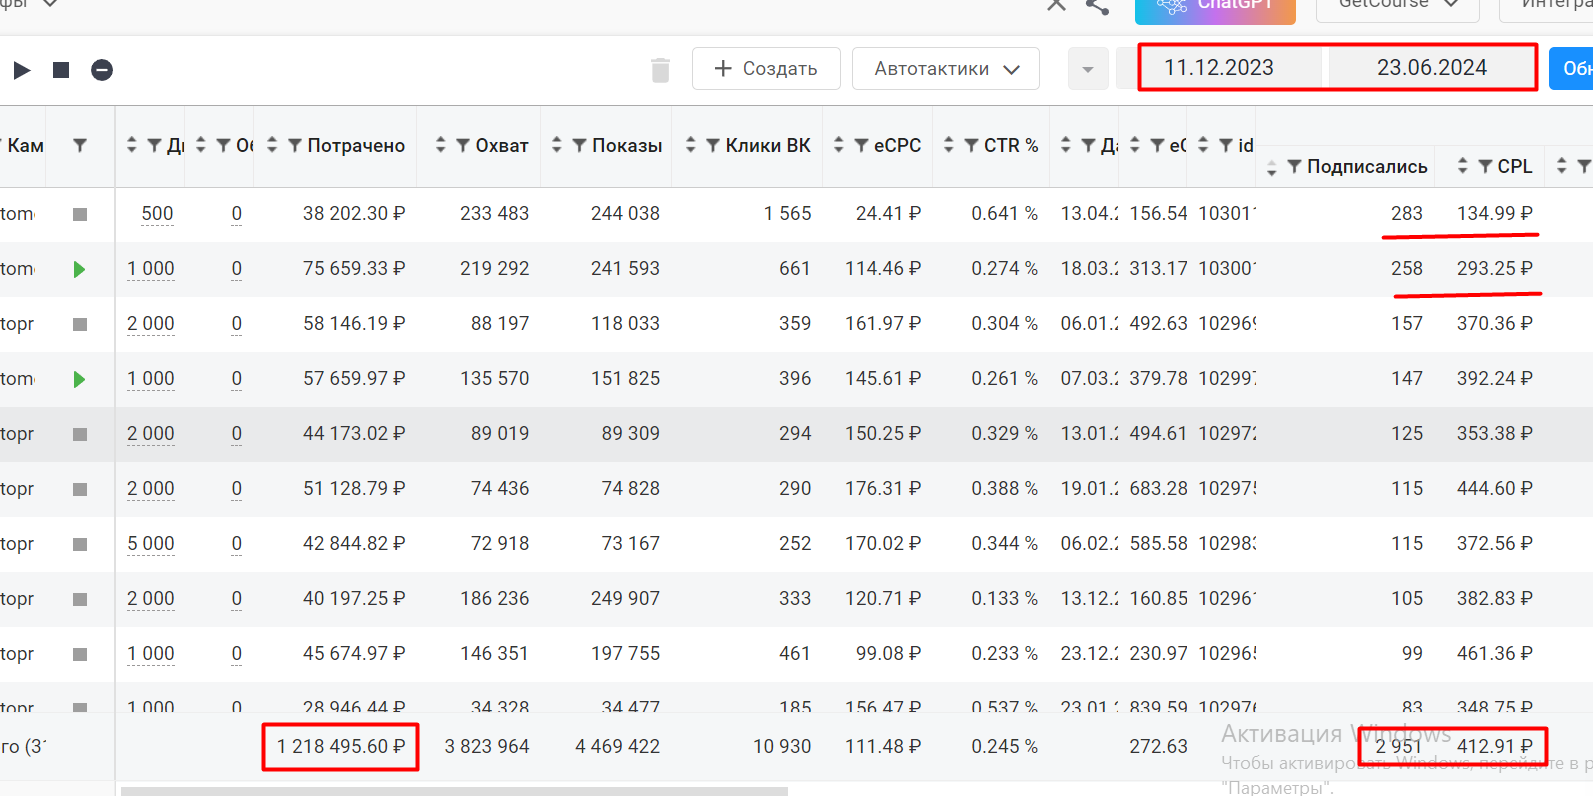Click the Потрачено column header
The image size is (1593, 796).
click(356, 146)
